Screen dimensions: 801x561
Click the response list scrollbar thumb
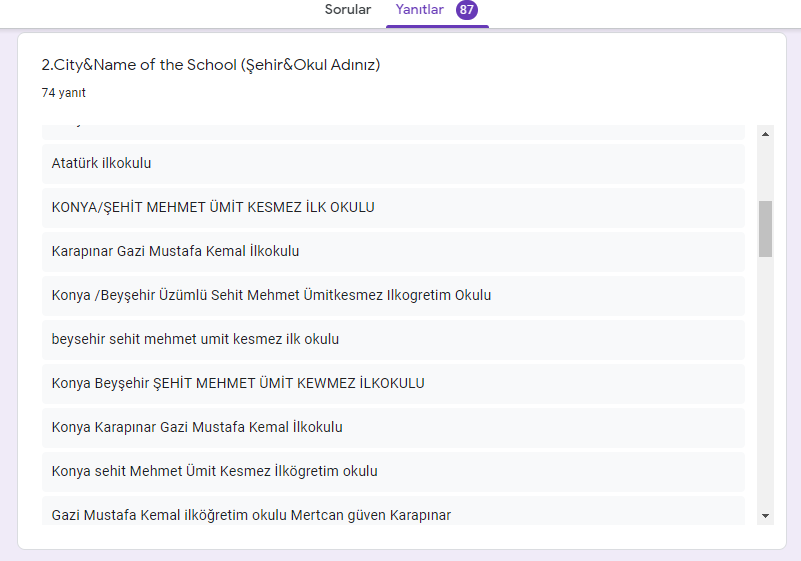click(x=766, y=228)
